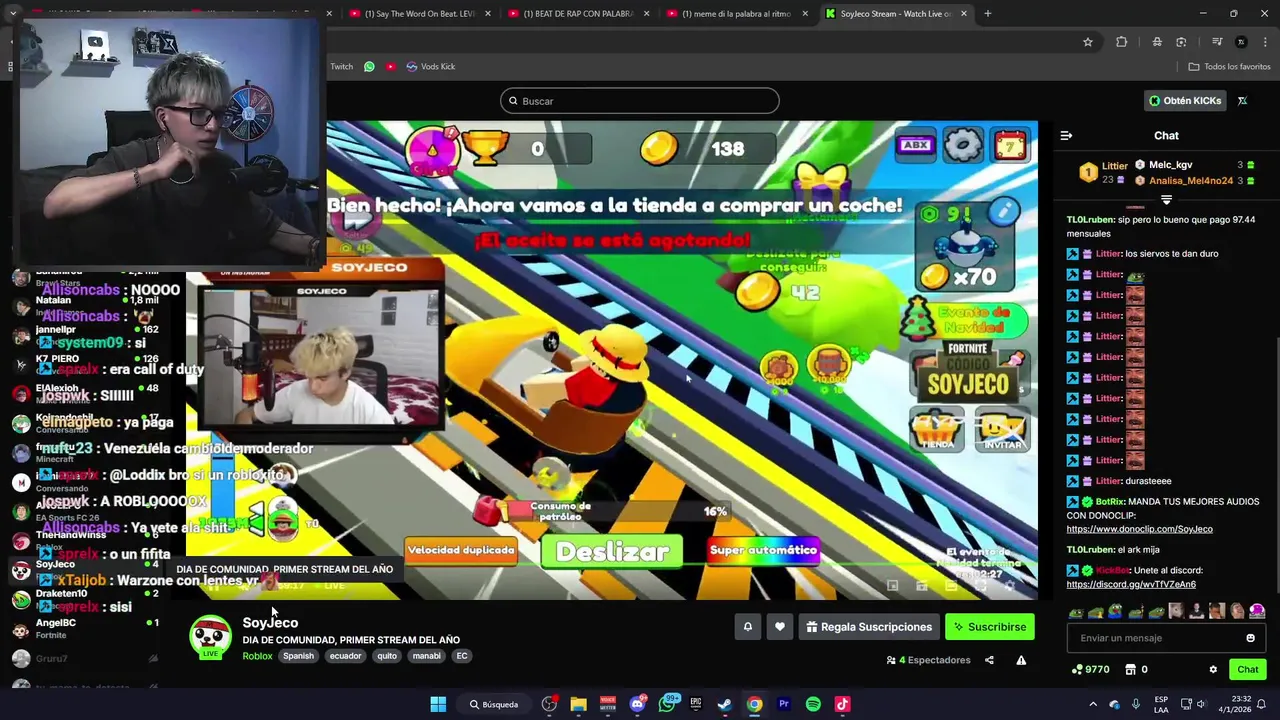1280x720 pixels.
Task: Click the manabi tag
Action: (426, 656)
